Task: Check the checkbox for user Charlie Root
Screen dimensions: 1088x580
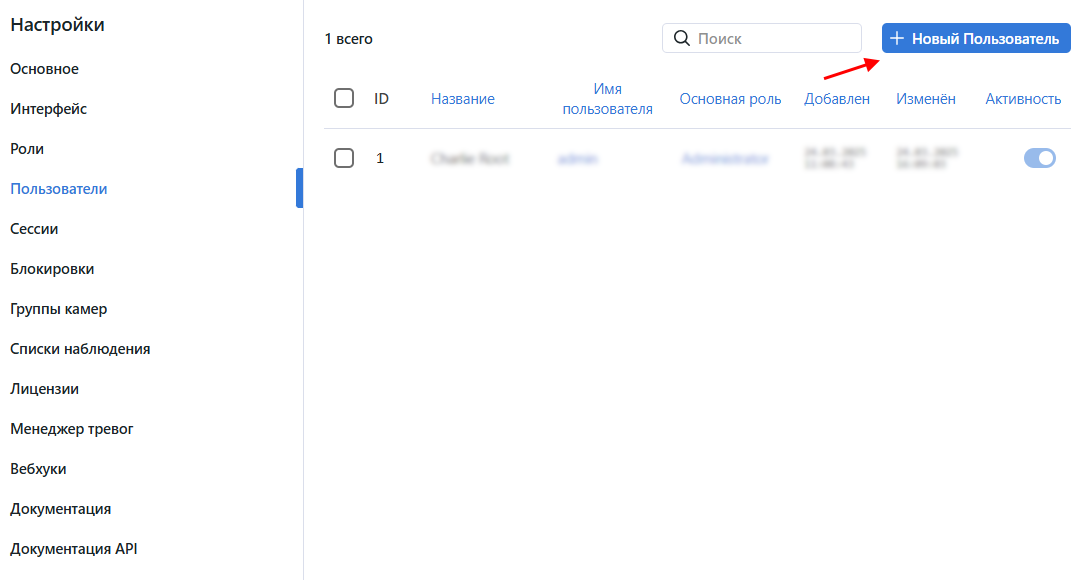Action: (344, 157)
